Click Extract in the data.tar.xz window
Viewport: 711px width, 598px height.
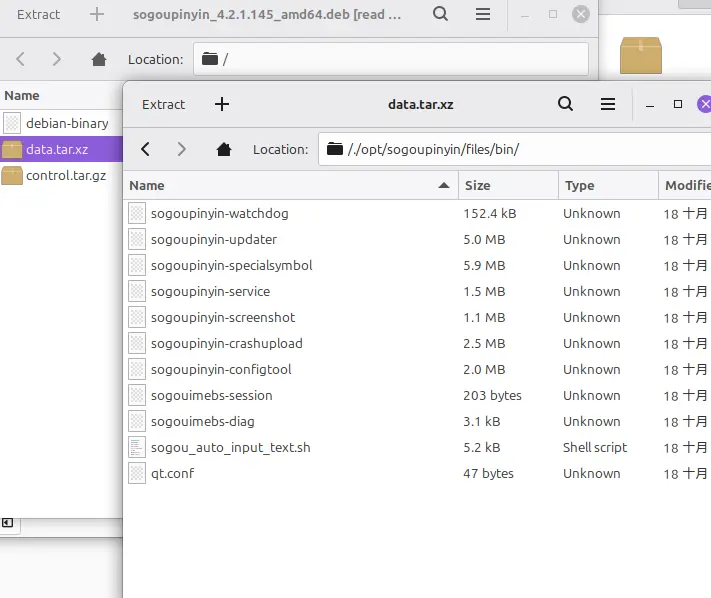163,105
